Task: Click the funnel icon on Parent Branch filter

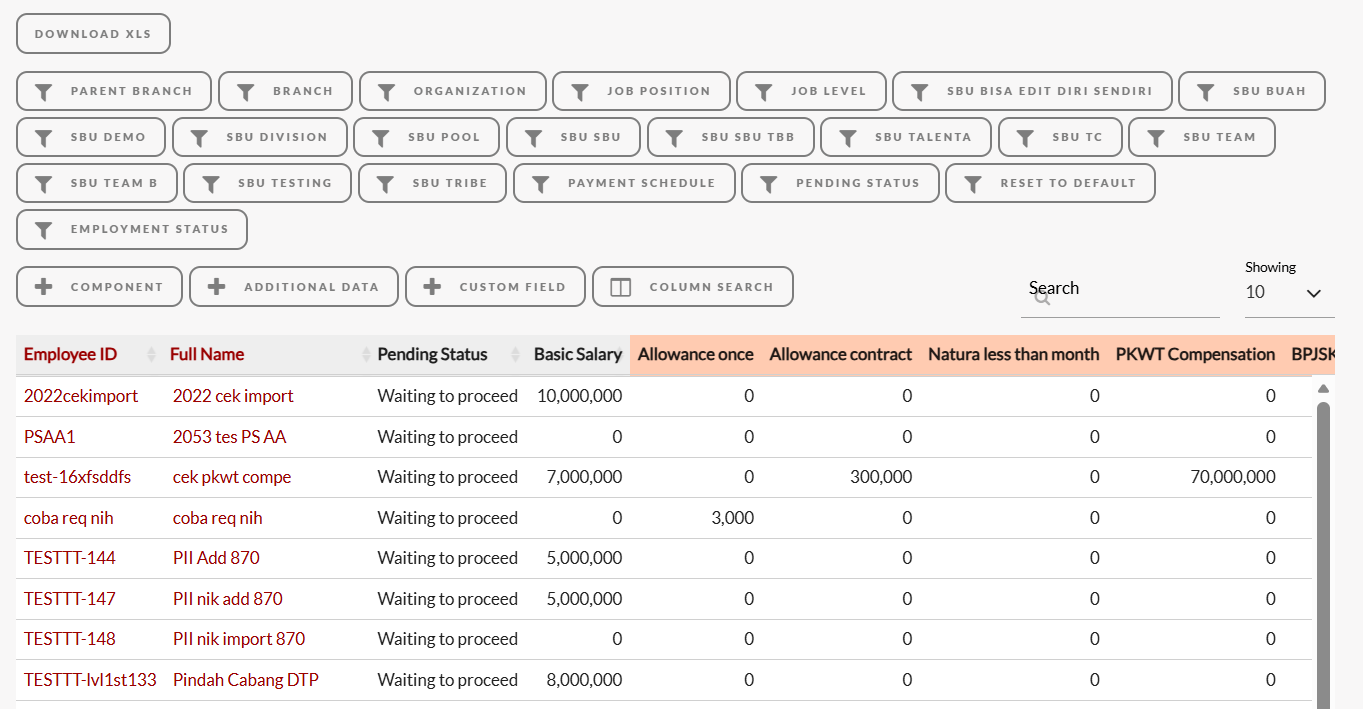Action: (44, 91)
